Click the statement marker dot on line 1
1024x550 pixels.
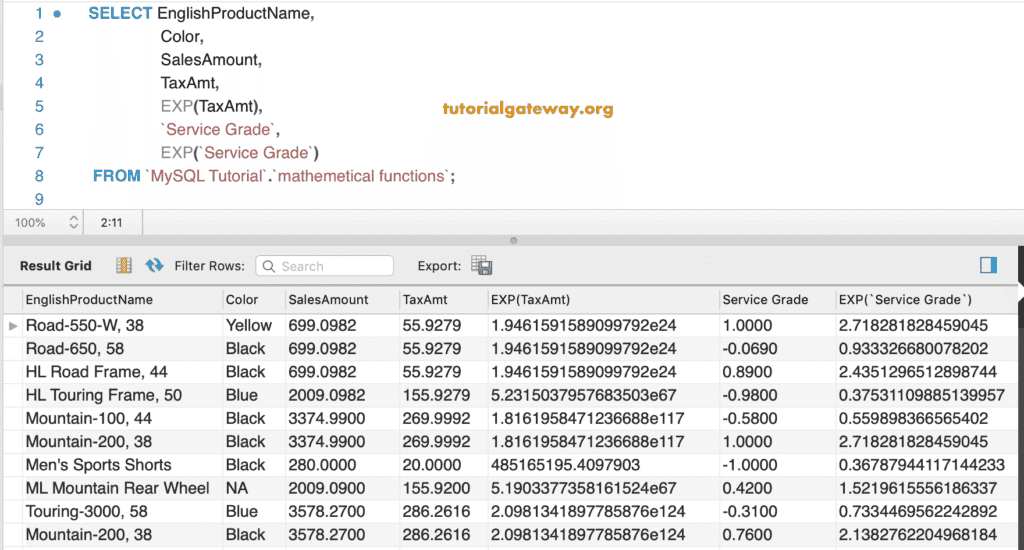pyautogui.click(x=56, y=14)
